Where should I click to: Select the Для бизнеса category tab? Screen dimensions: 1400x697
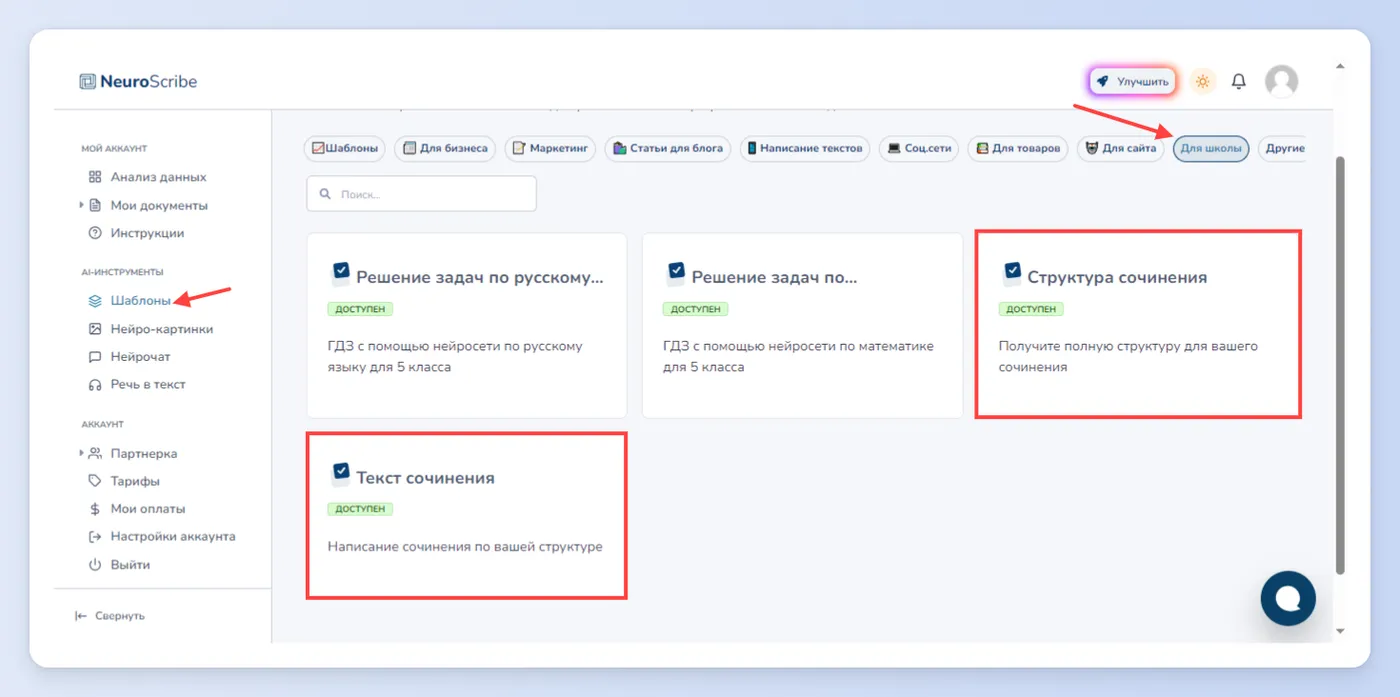(x=445, y=149)
